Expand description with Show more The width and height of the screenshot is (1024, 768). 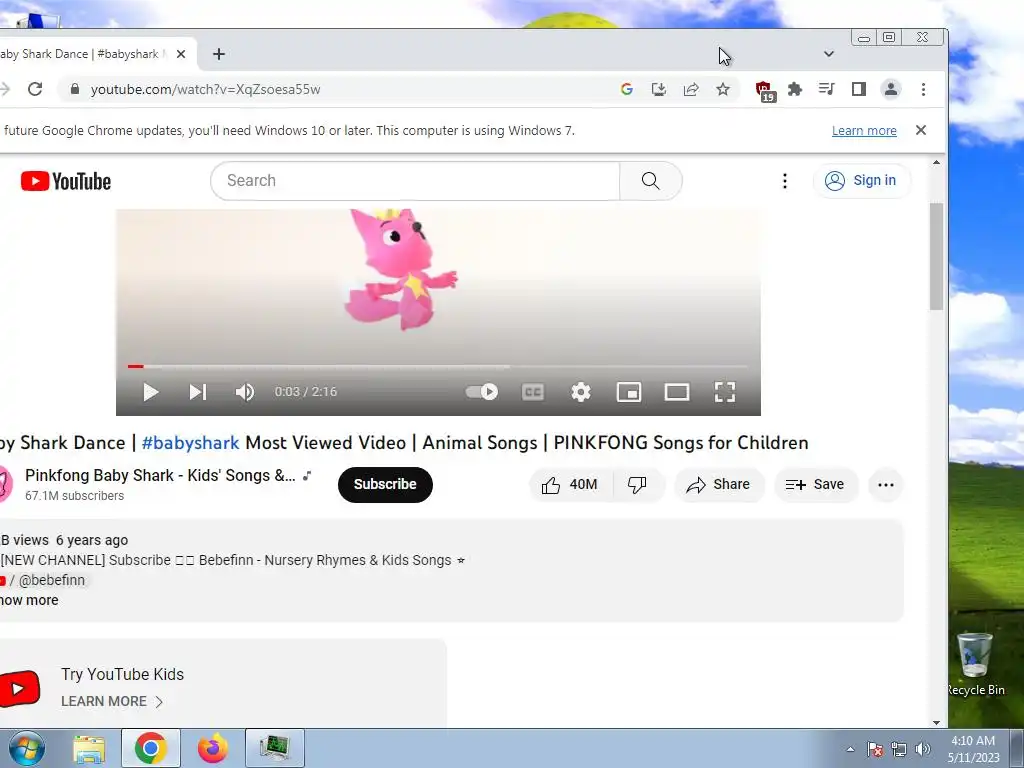click(29, 600)
